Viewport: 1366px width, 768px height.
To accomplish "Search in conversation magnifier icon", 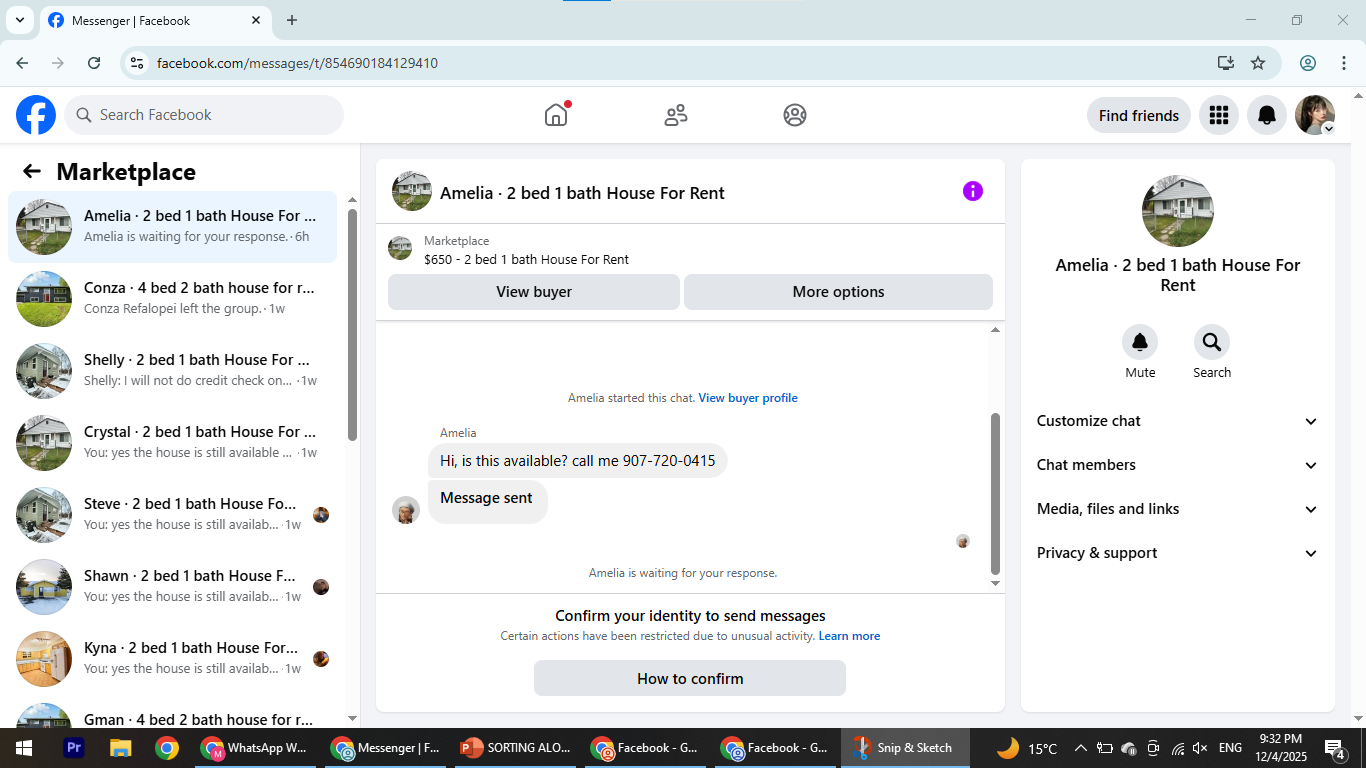I will (1212, 343).
